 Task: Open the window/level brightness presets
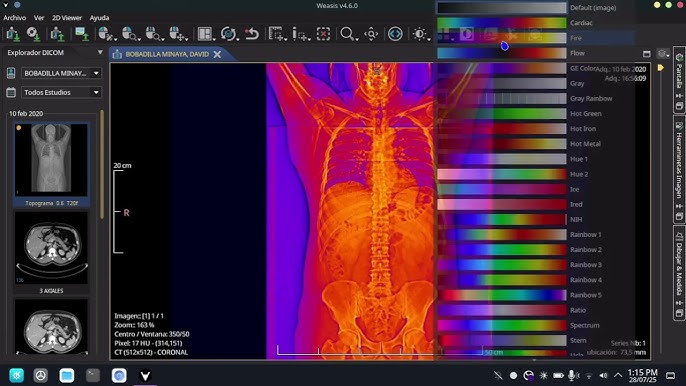pyautogui.click(x=420, y=34)
